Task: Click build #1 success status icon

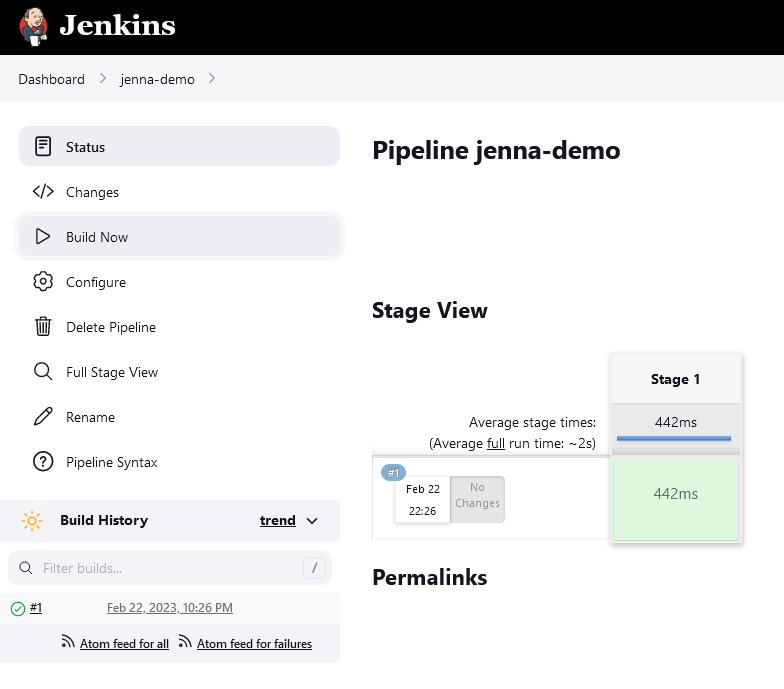Action: [x=18, y=608]
